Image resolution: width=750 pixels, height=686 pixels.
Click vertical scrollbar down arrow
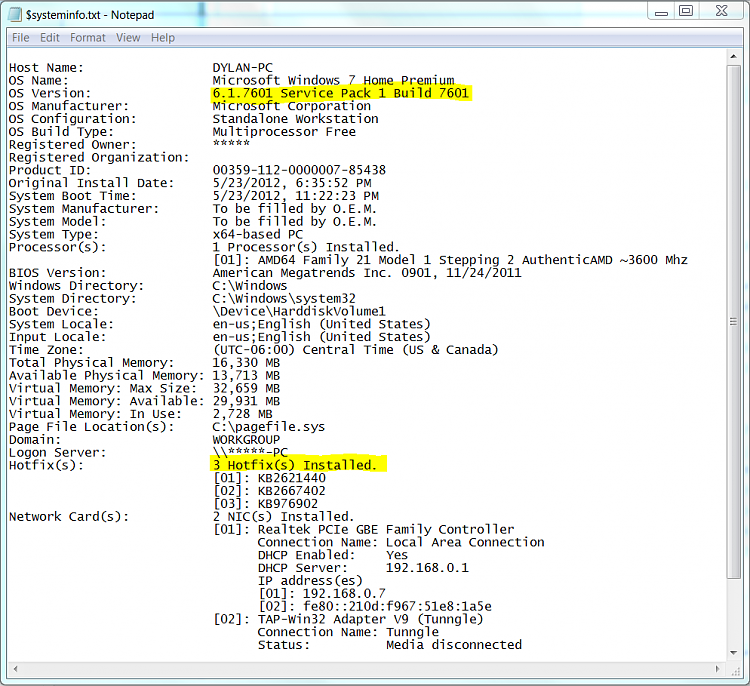[x=733, y=653]
